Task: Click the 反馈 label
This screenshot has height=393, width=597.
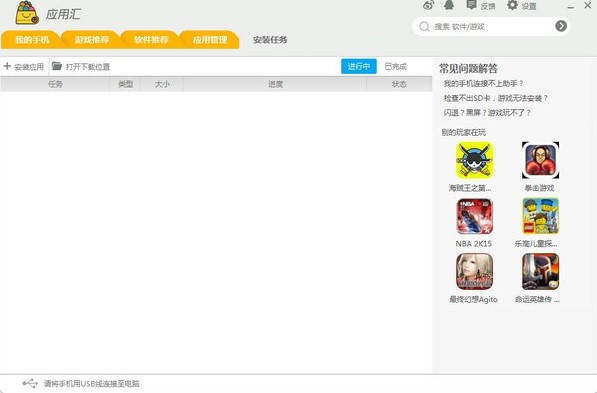Action: [x=488, y=6]
